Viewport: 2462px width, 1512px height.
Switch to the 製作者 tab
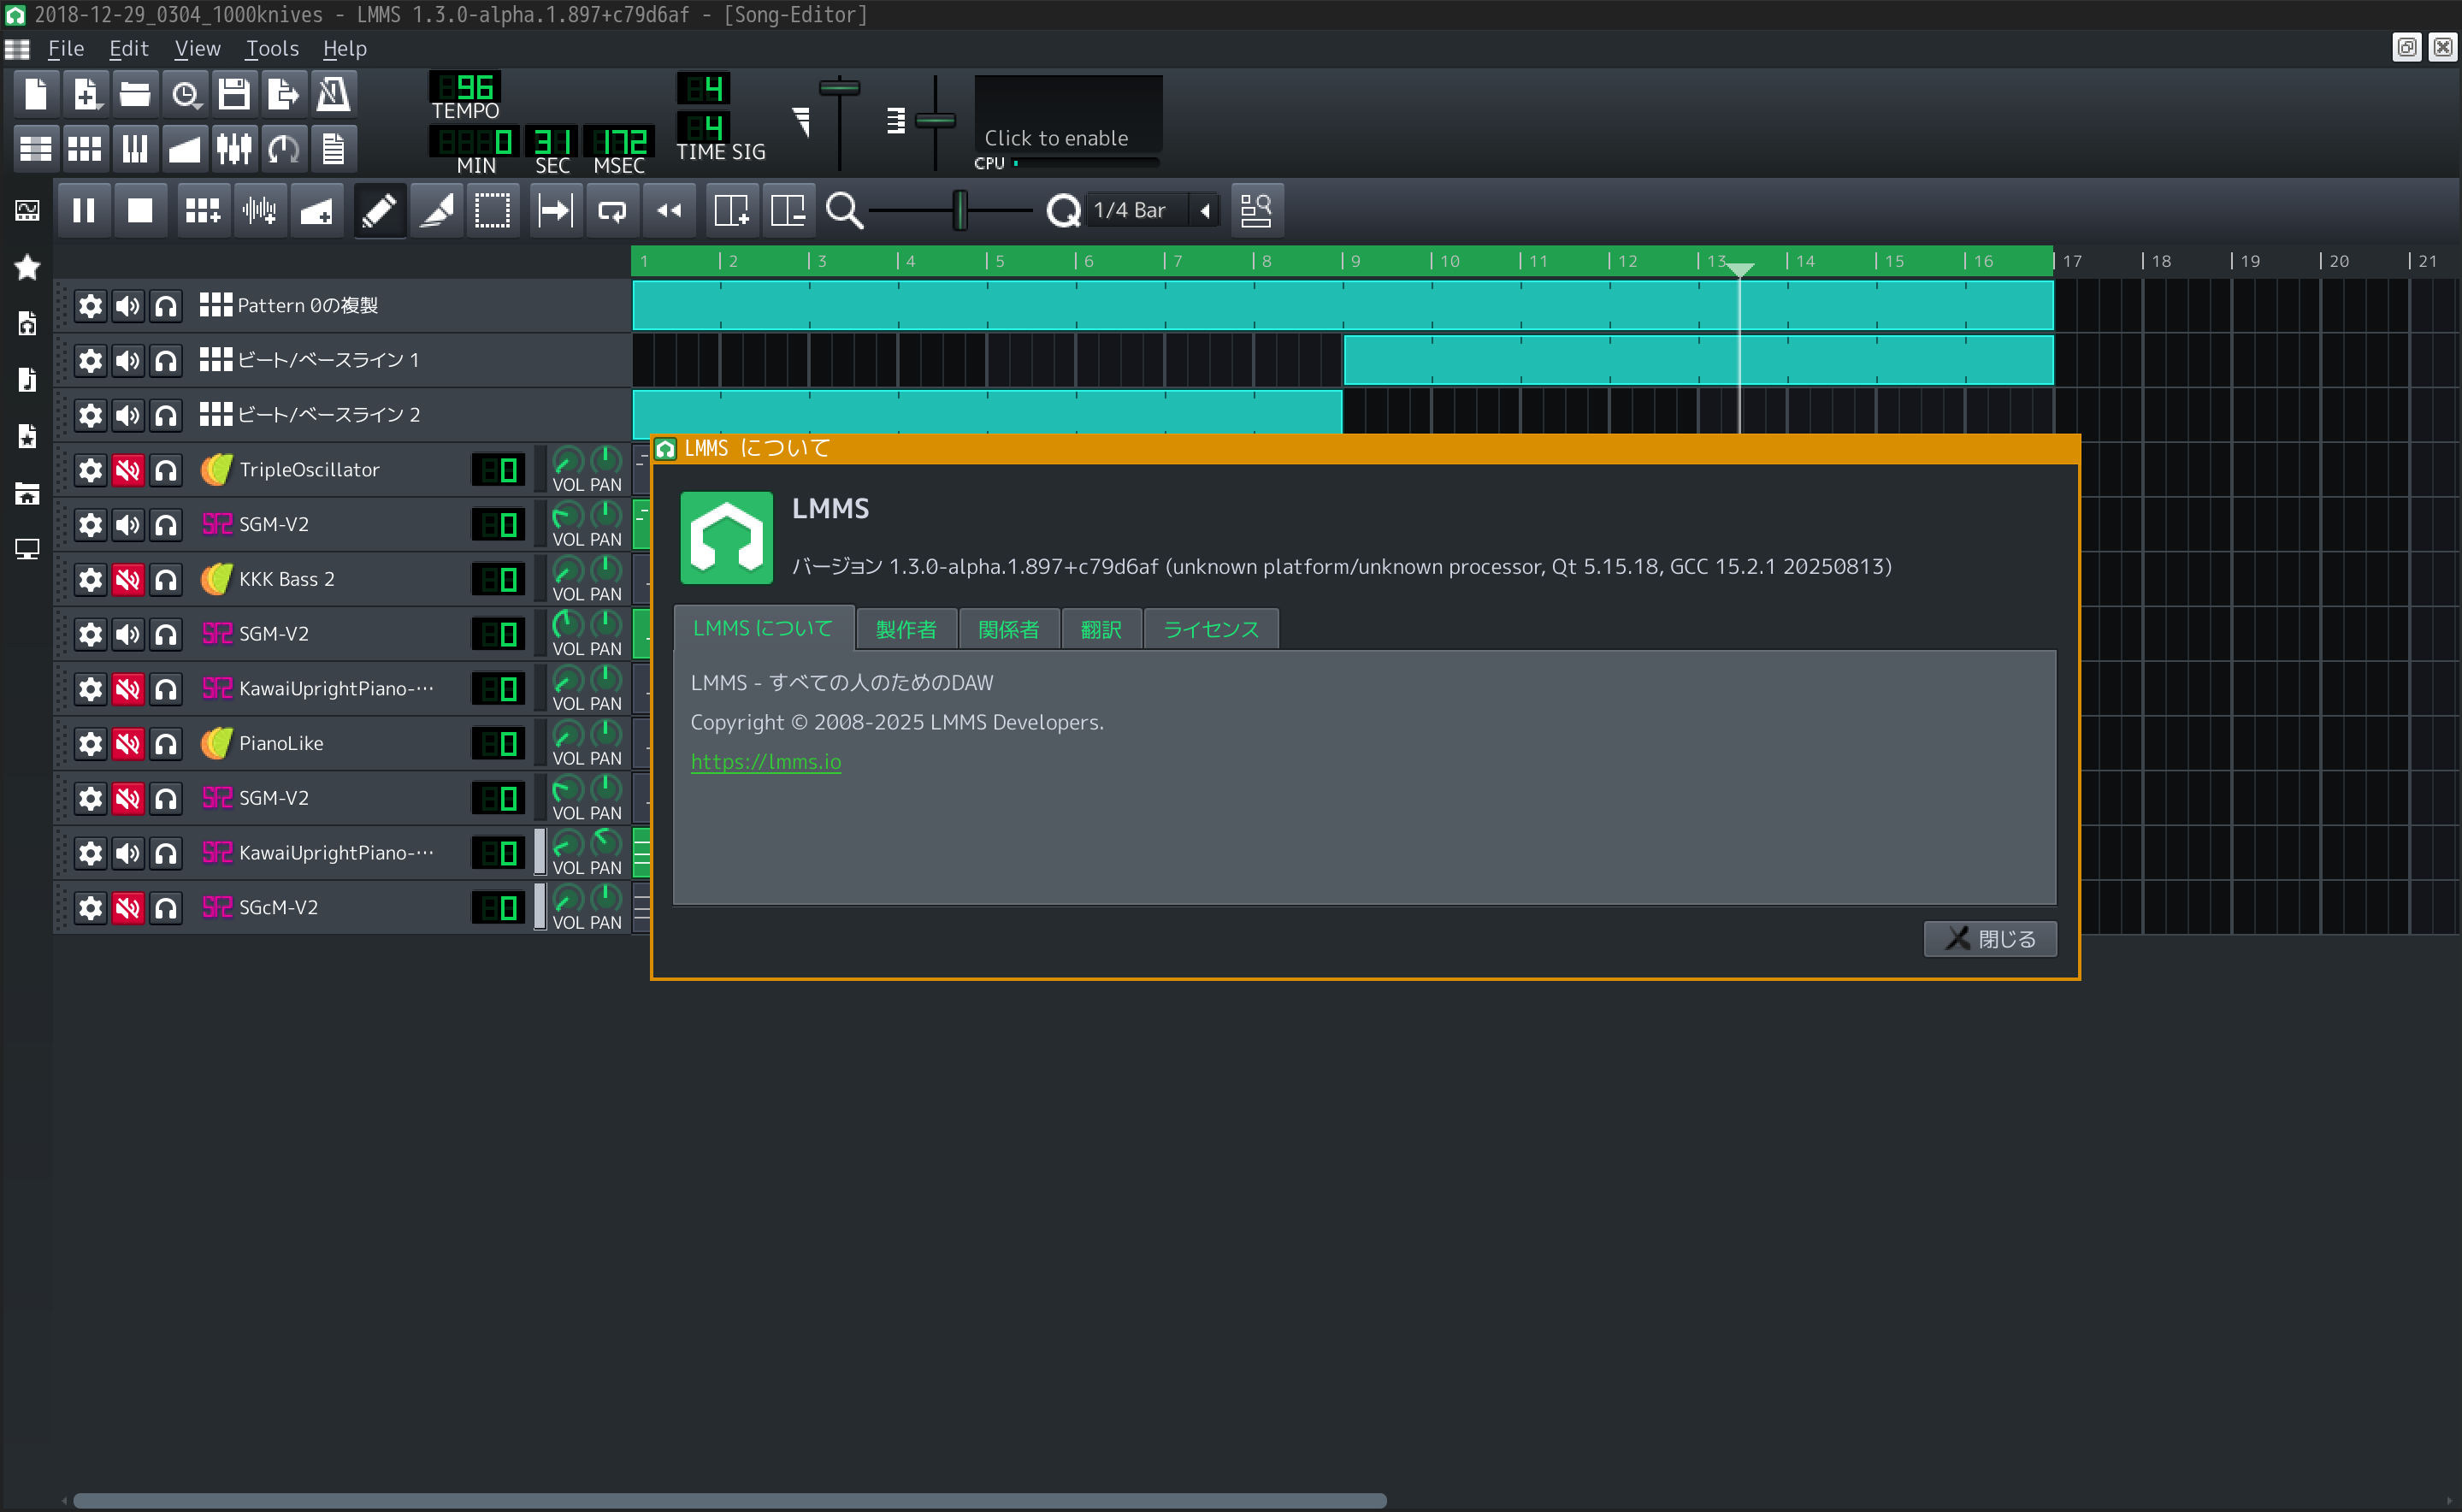click(x=906, y=629)
